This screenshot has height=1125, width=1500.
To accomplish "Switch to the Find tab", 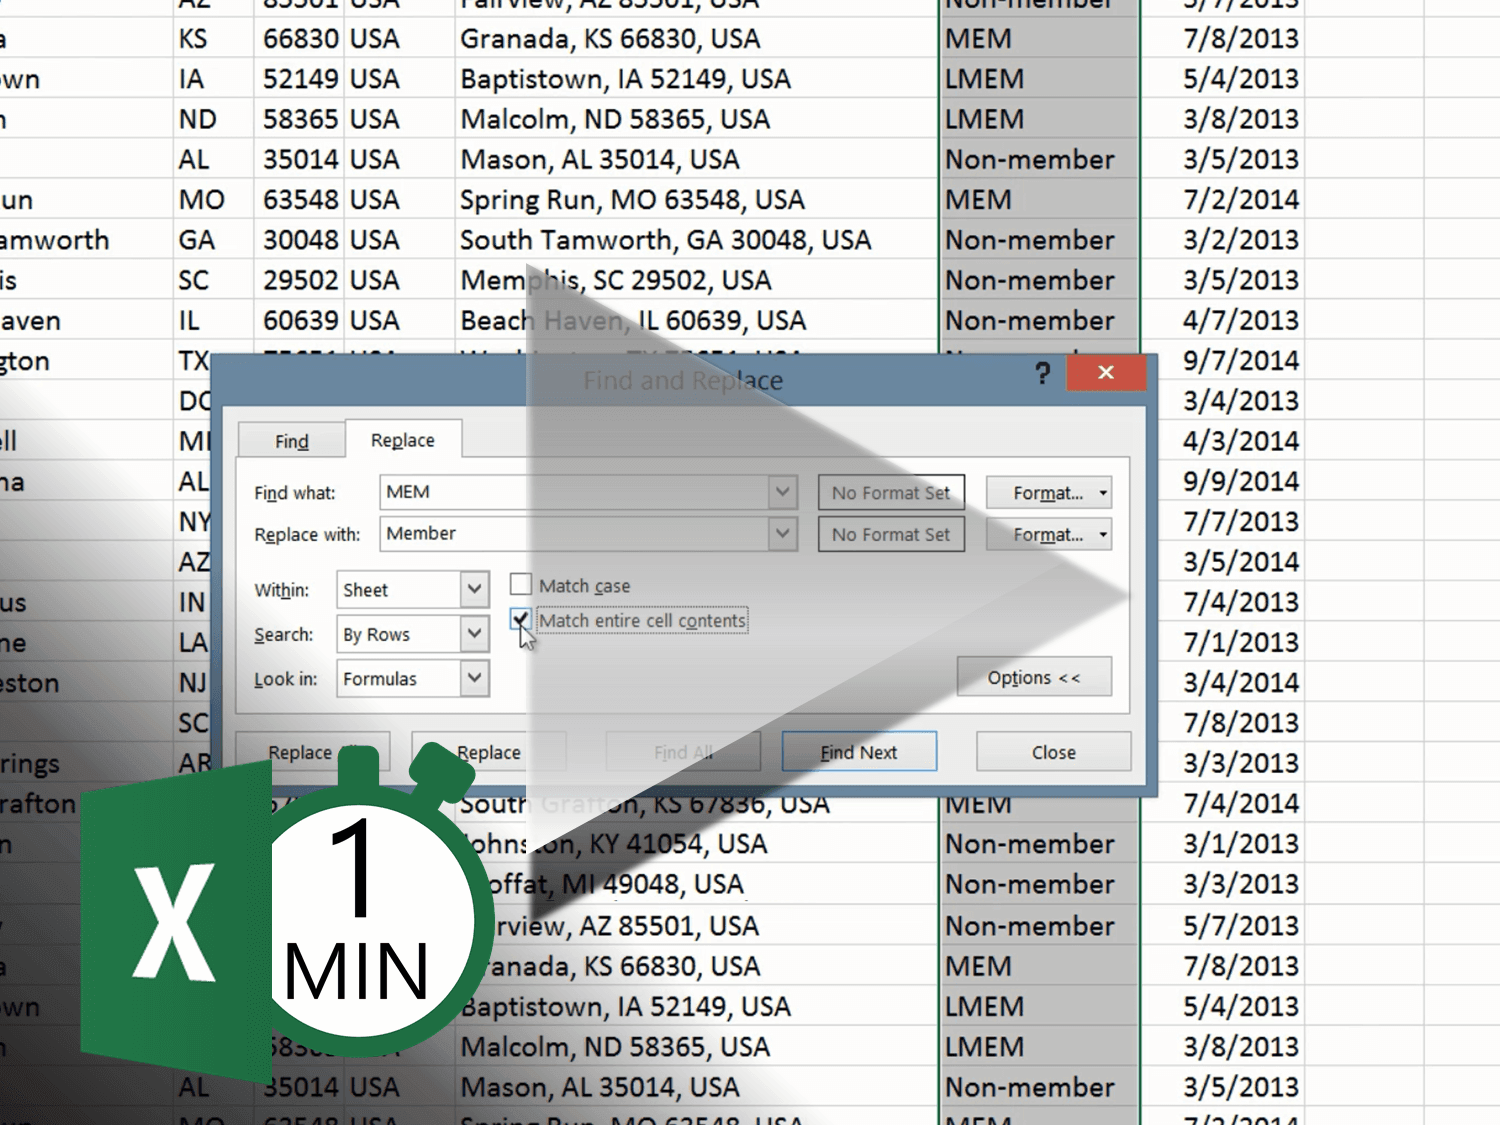I will [291, 441].
